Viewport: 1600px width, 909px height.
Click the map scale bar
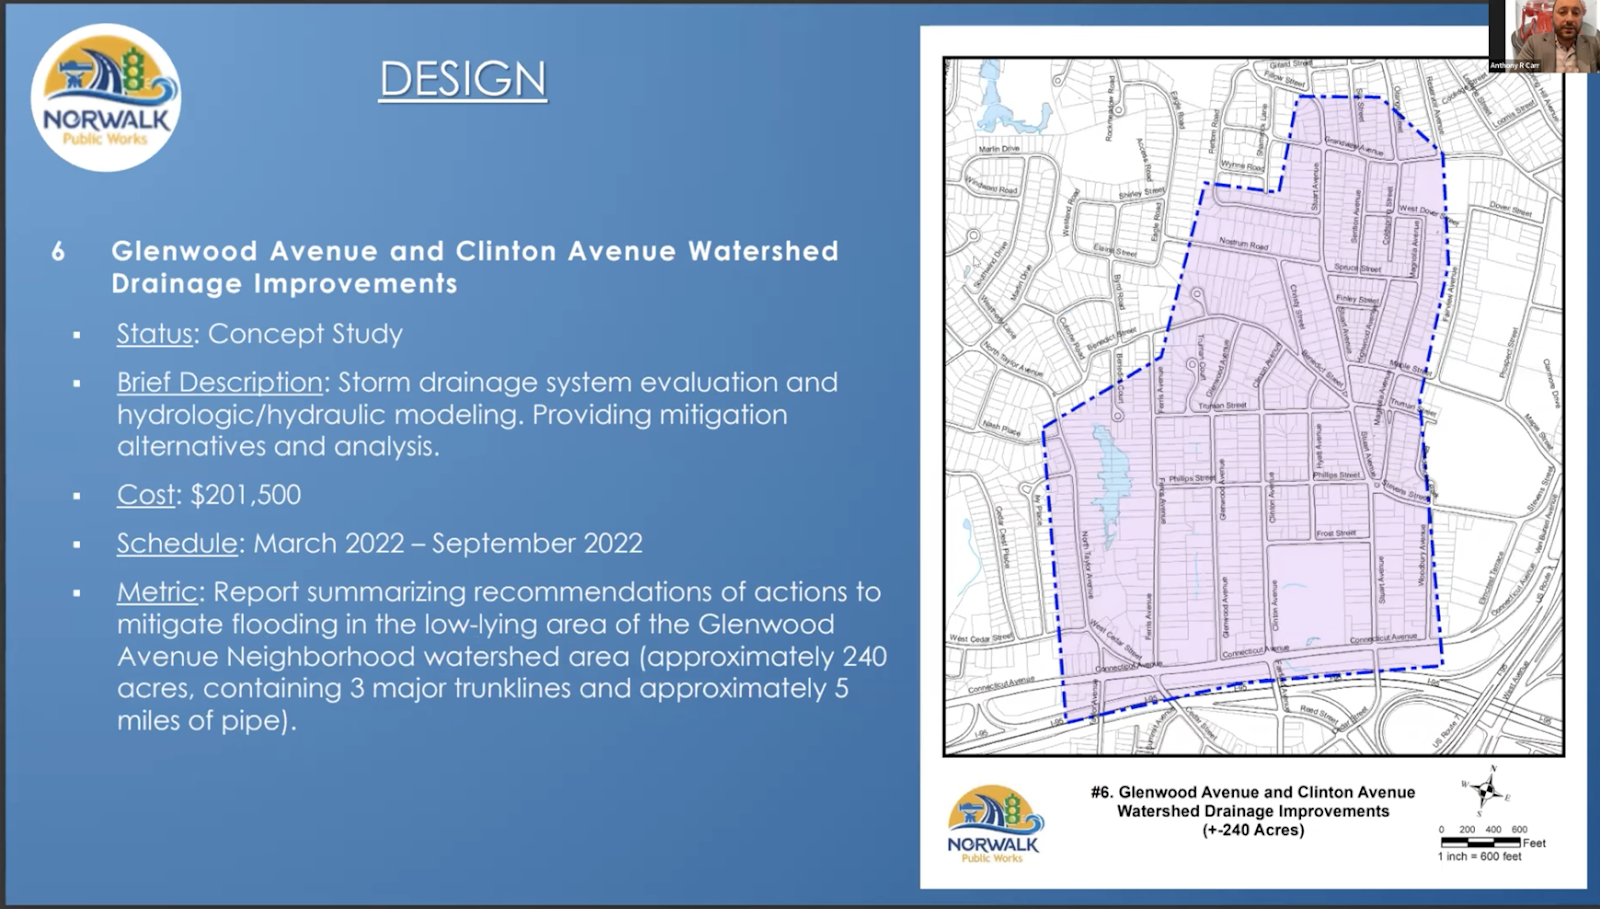pos(1480,843)
